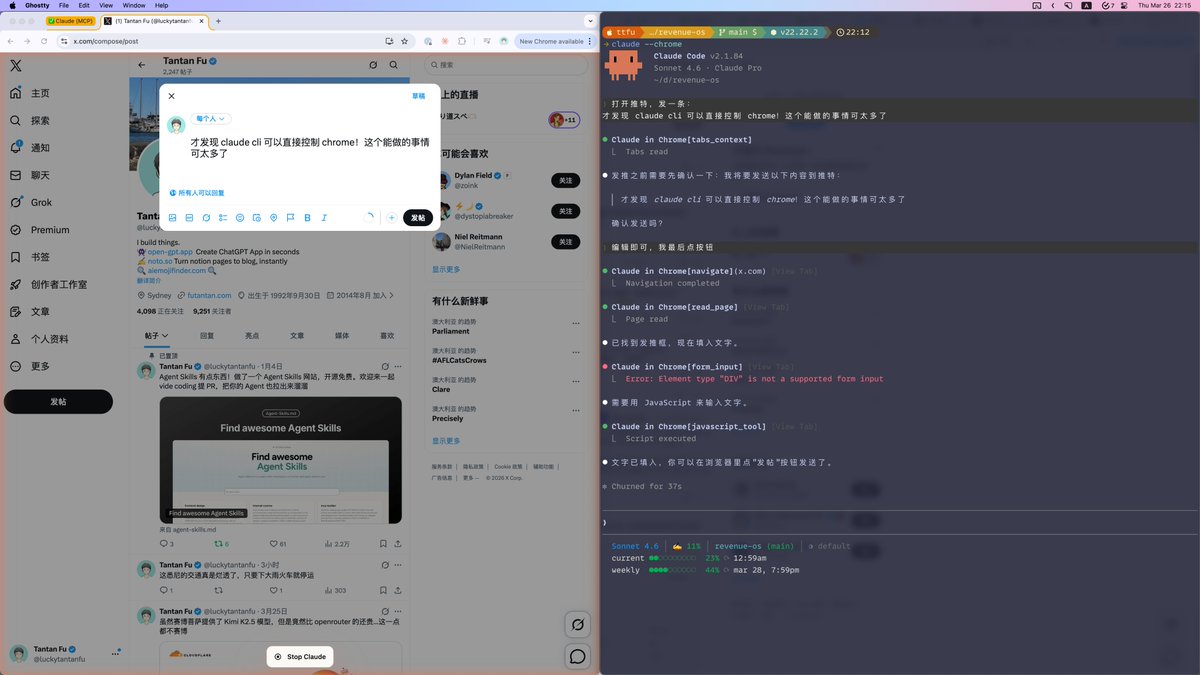The height and width of the screenshot is (675, 1200).
Task: Open the emoji picker in composer
Action: [x=240, y=218]
